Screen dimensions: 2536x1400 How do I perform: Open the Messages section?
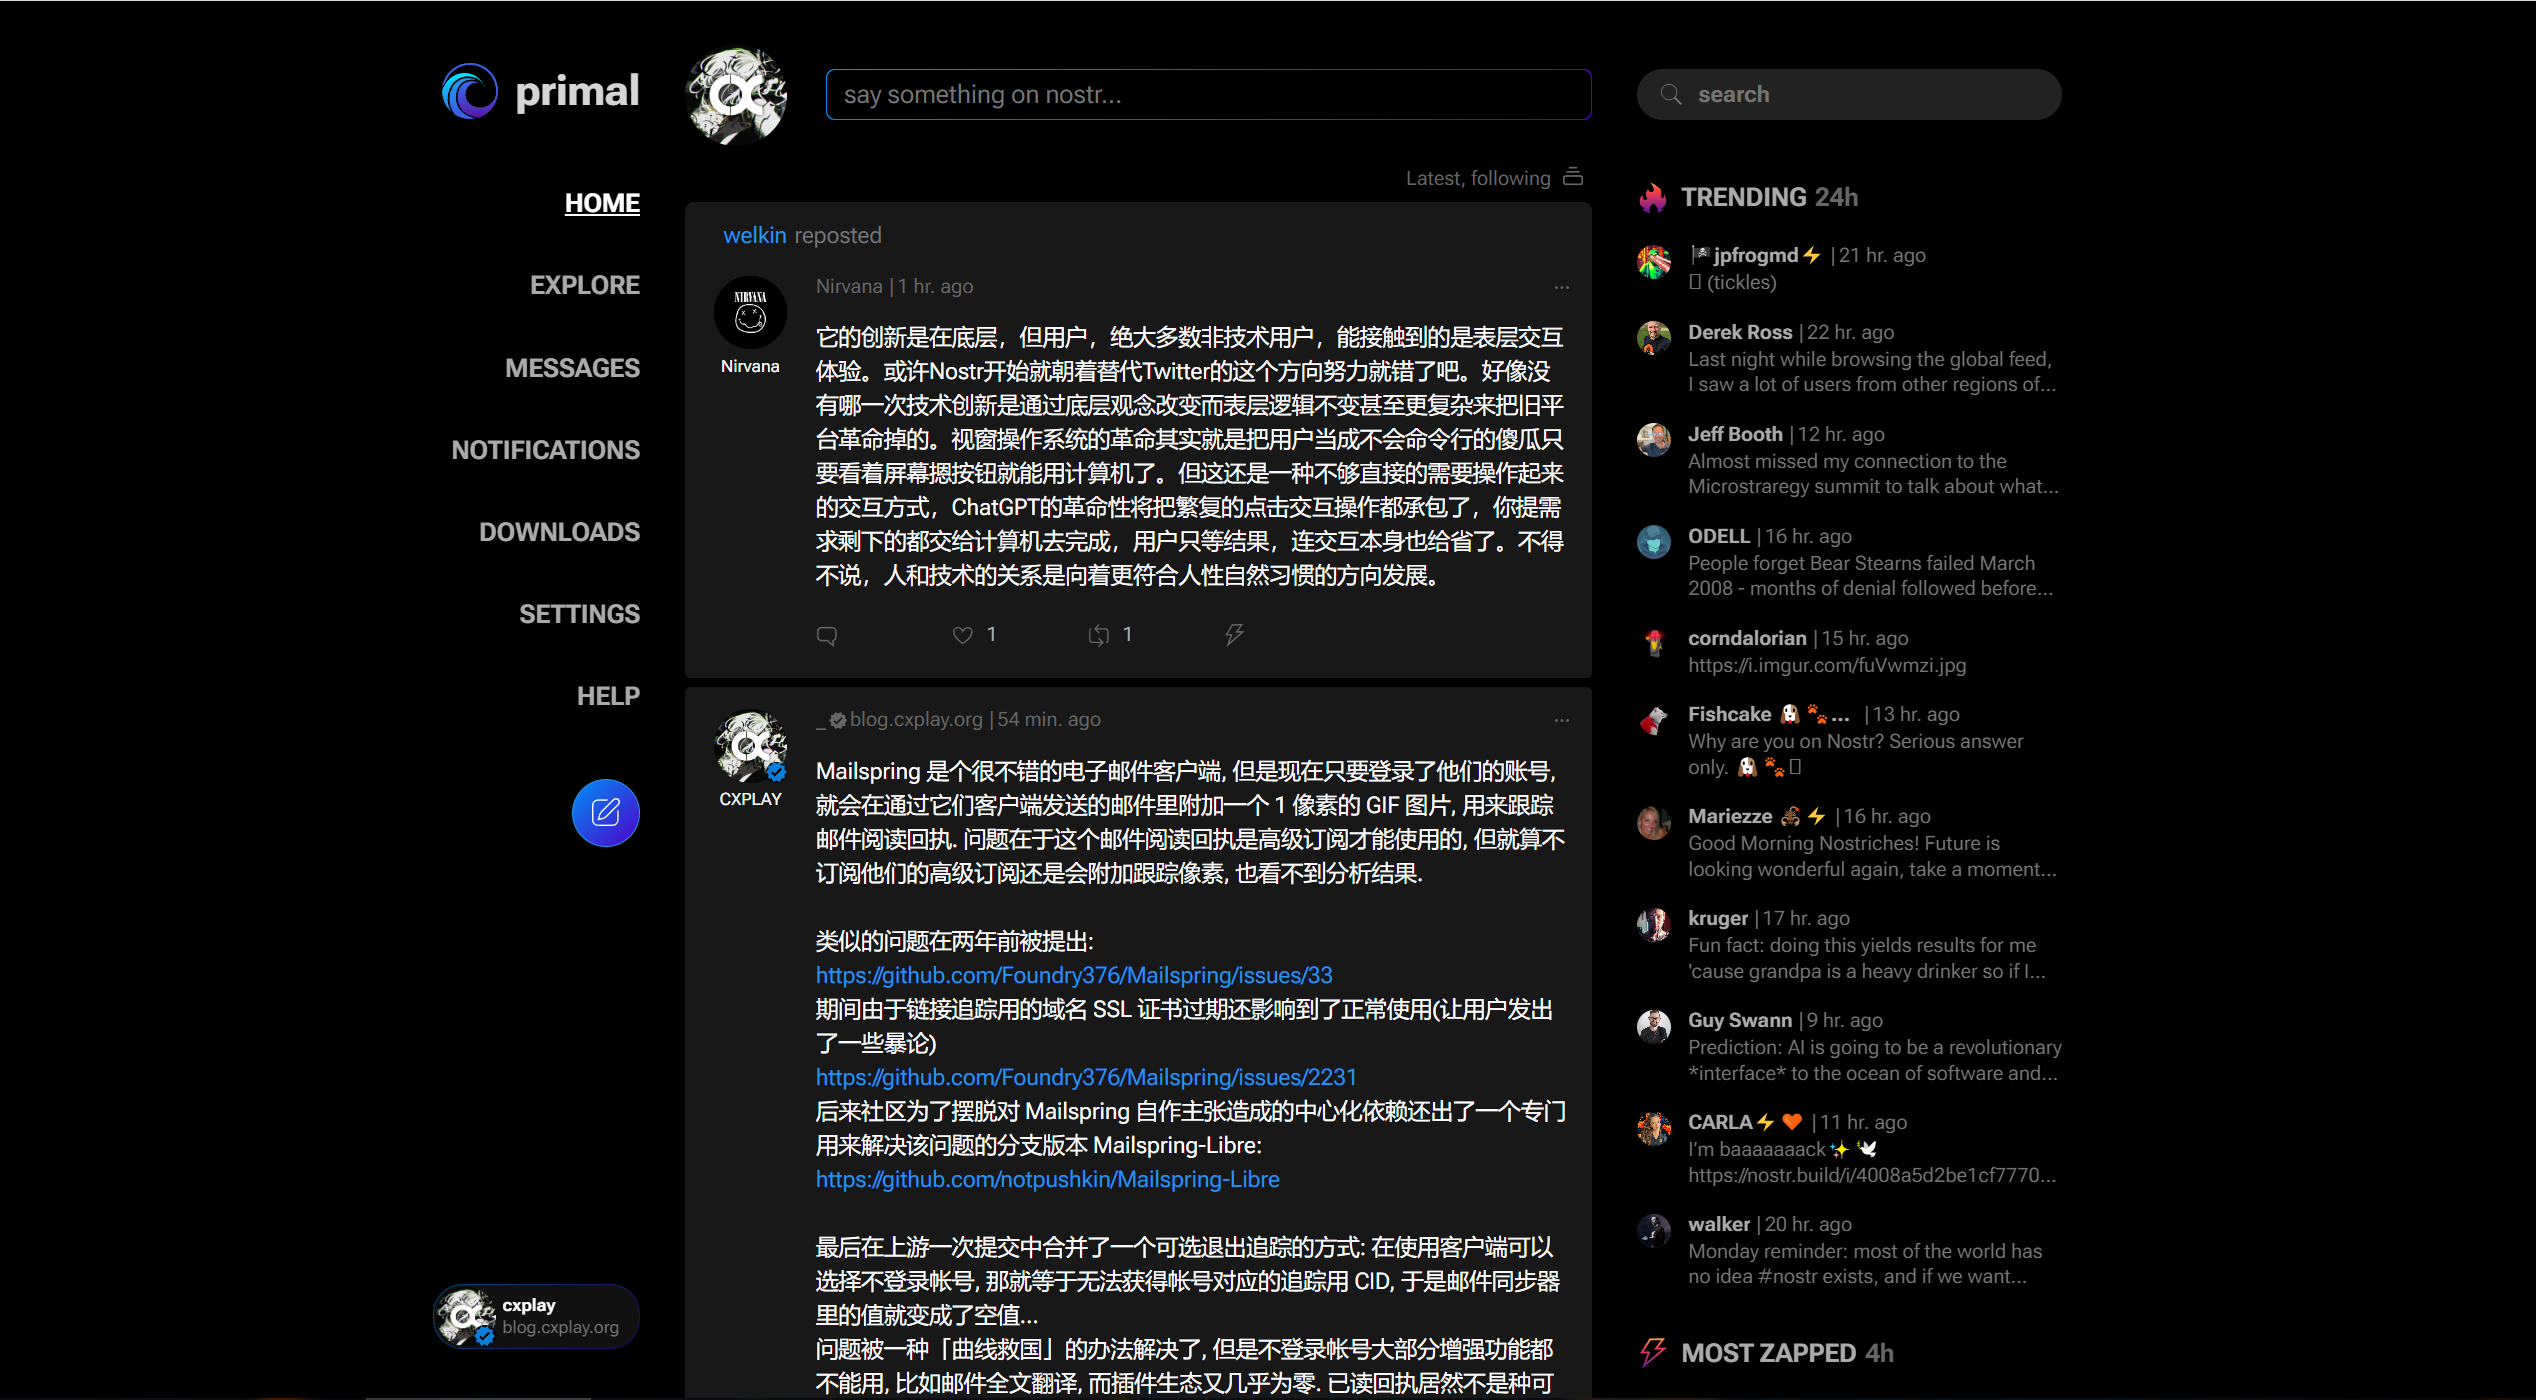pos(572,368)
